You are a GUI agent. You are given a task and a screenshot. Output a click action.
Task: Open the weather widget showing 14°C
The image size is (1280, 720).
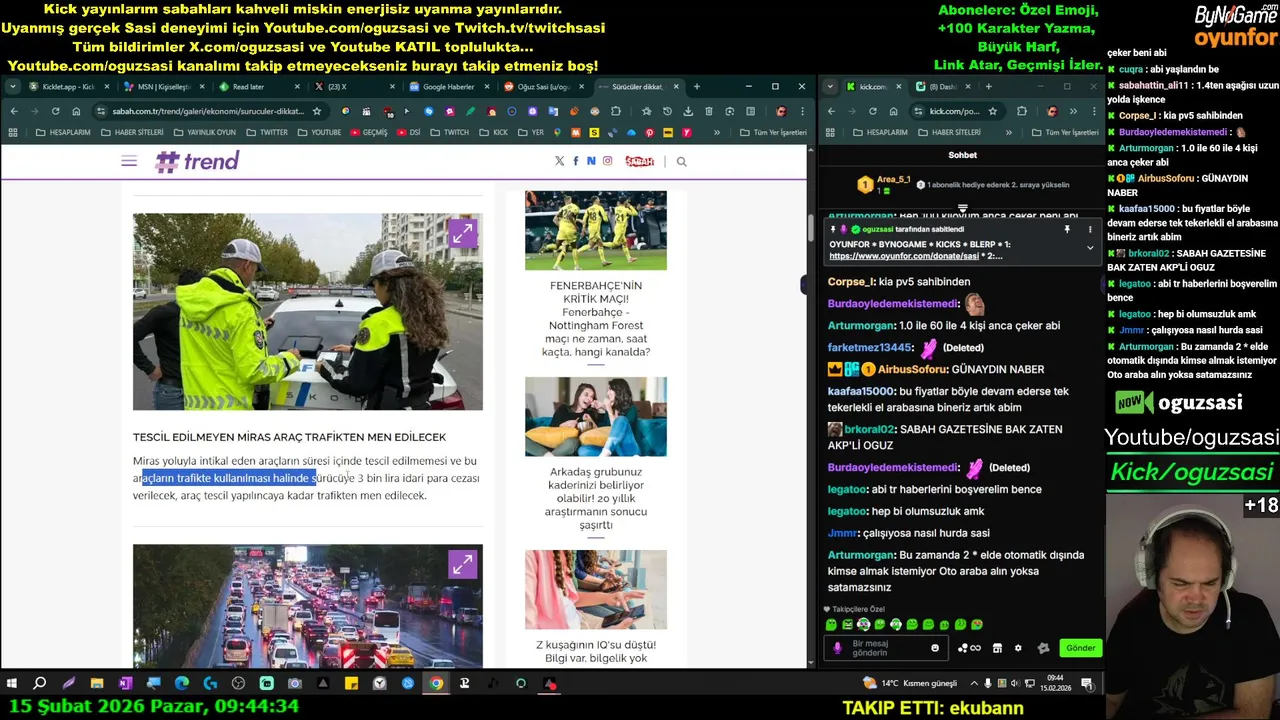pos(910,684)
